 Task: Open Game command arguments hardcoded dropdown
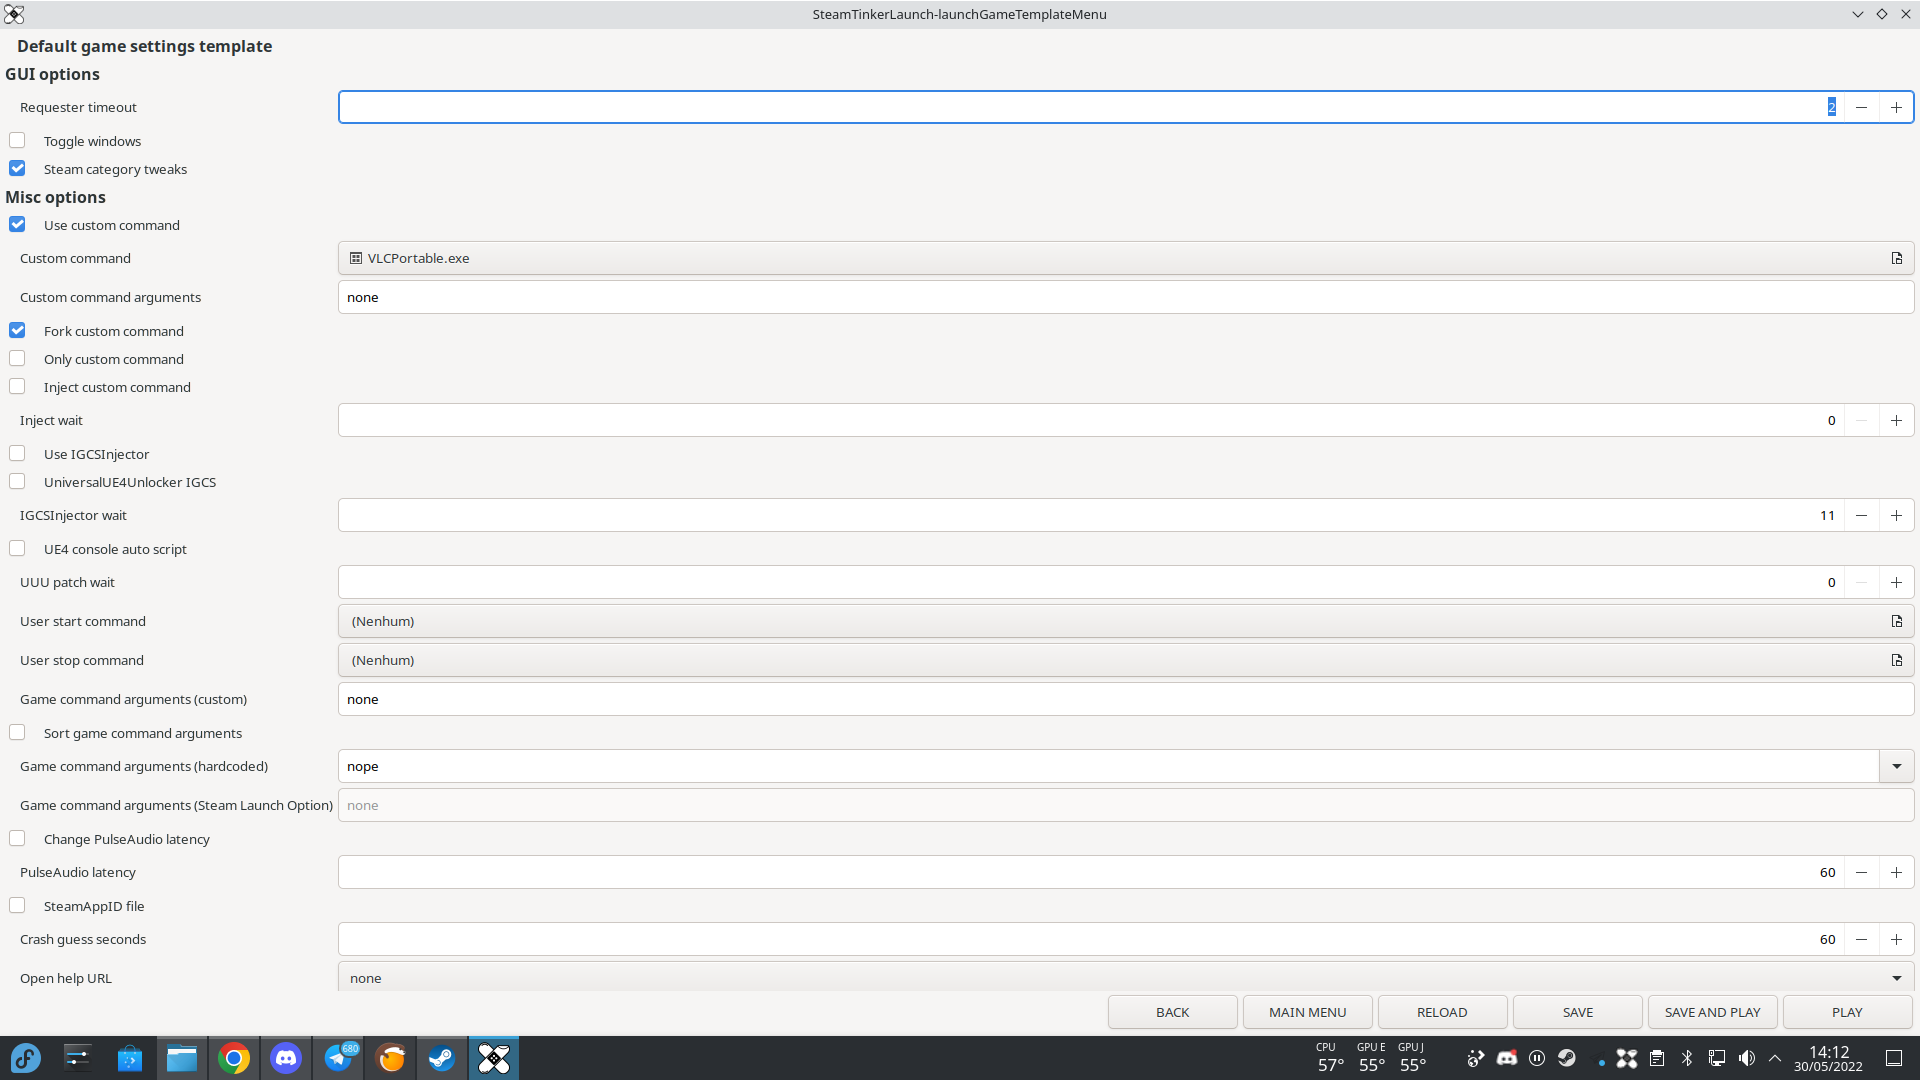point(1896,766)
